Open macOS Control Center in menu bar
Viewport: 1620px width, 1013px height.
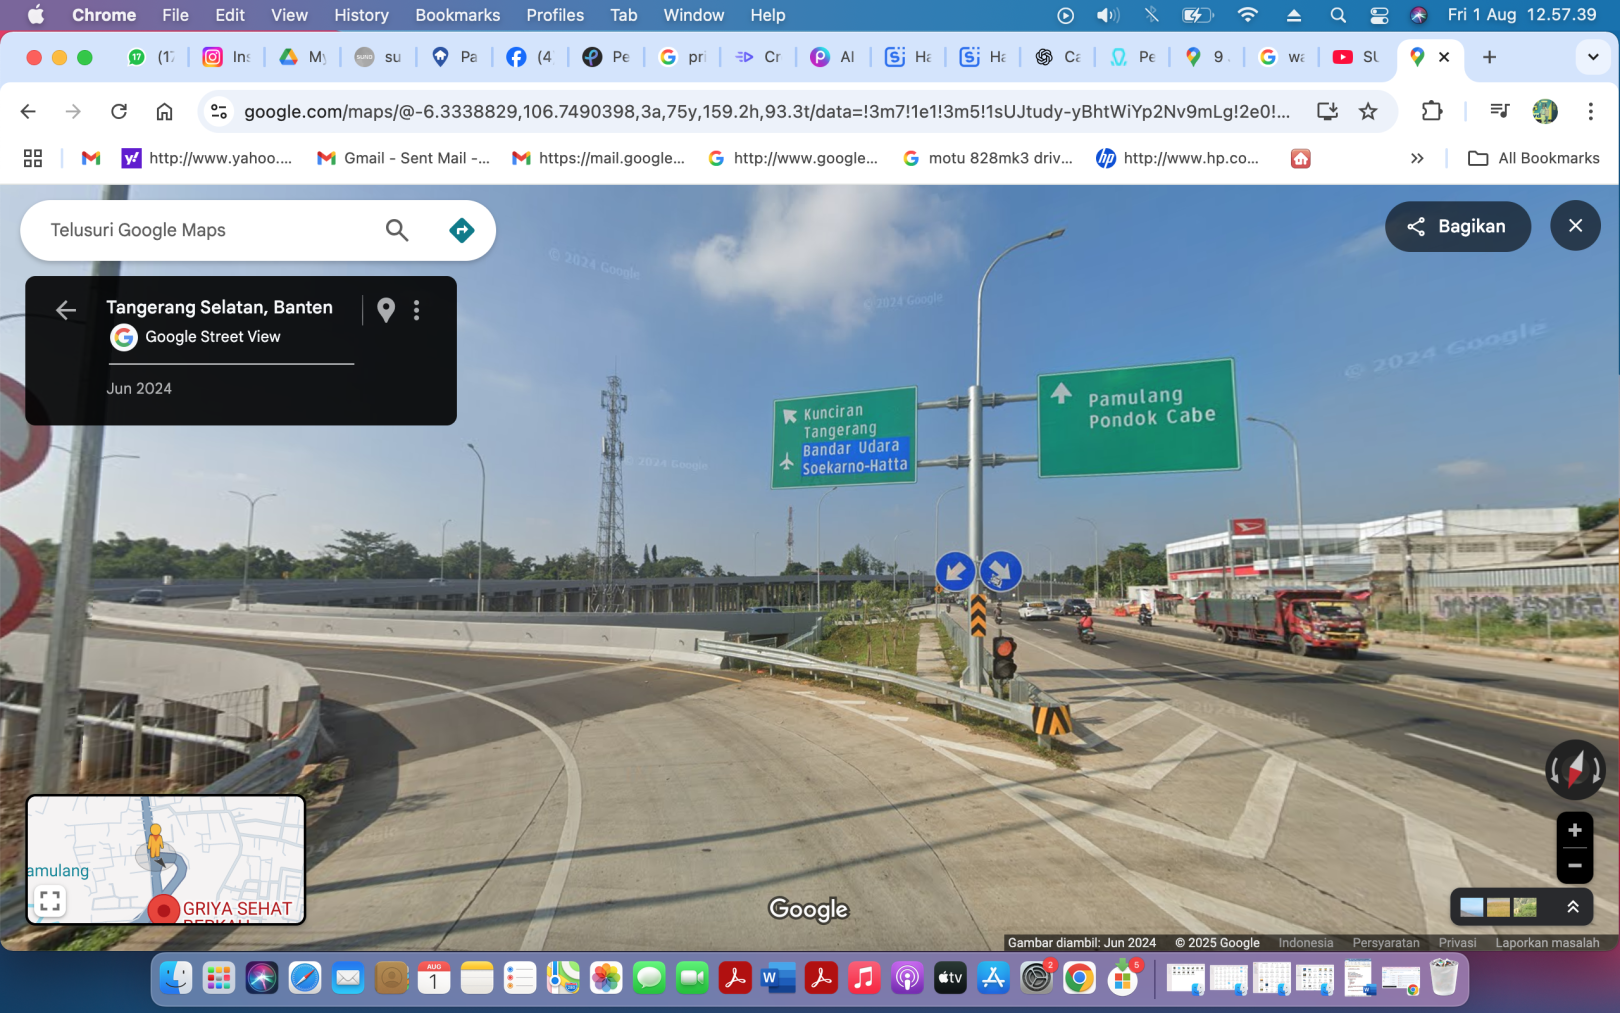point(1379,15)
